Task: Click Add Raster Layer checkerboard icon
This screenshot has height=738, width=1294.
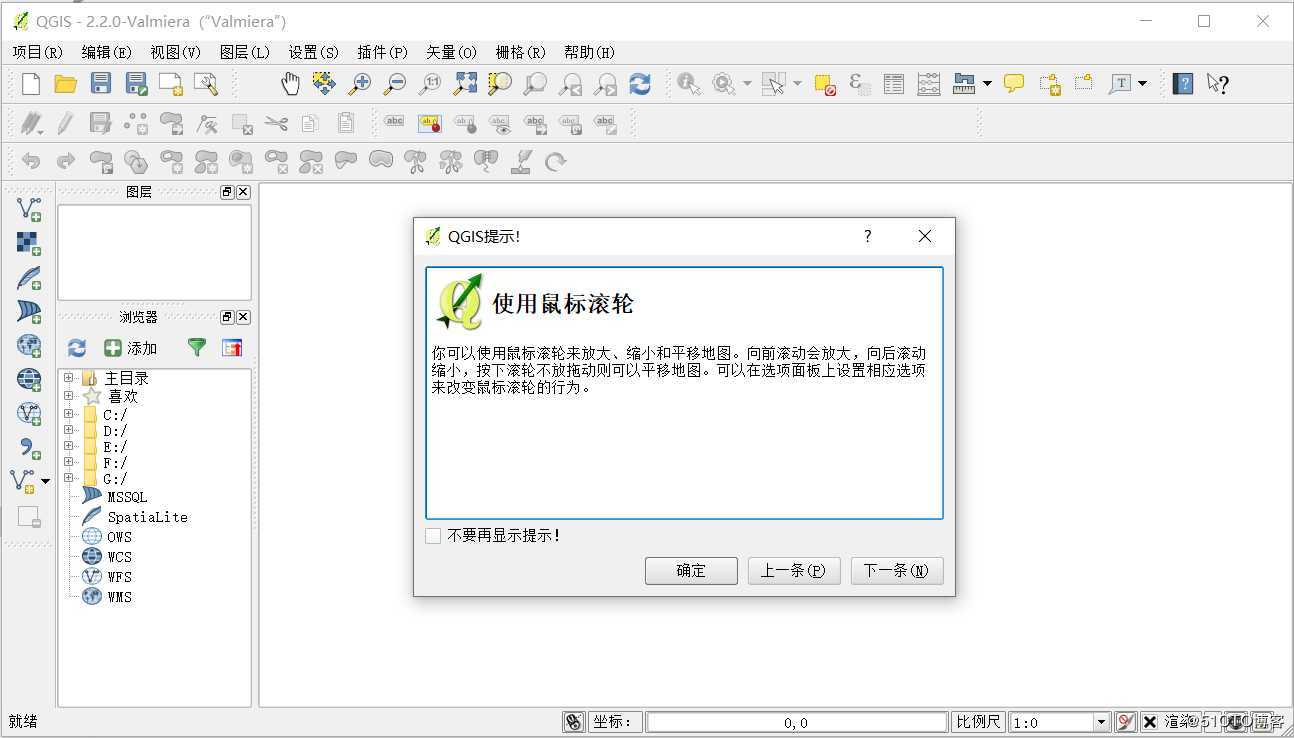Action: click(x=29, y=243)
